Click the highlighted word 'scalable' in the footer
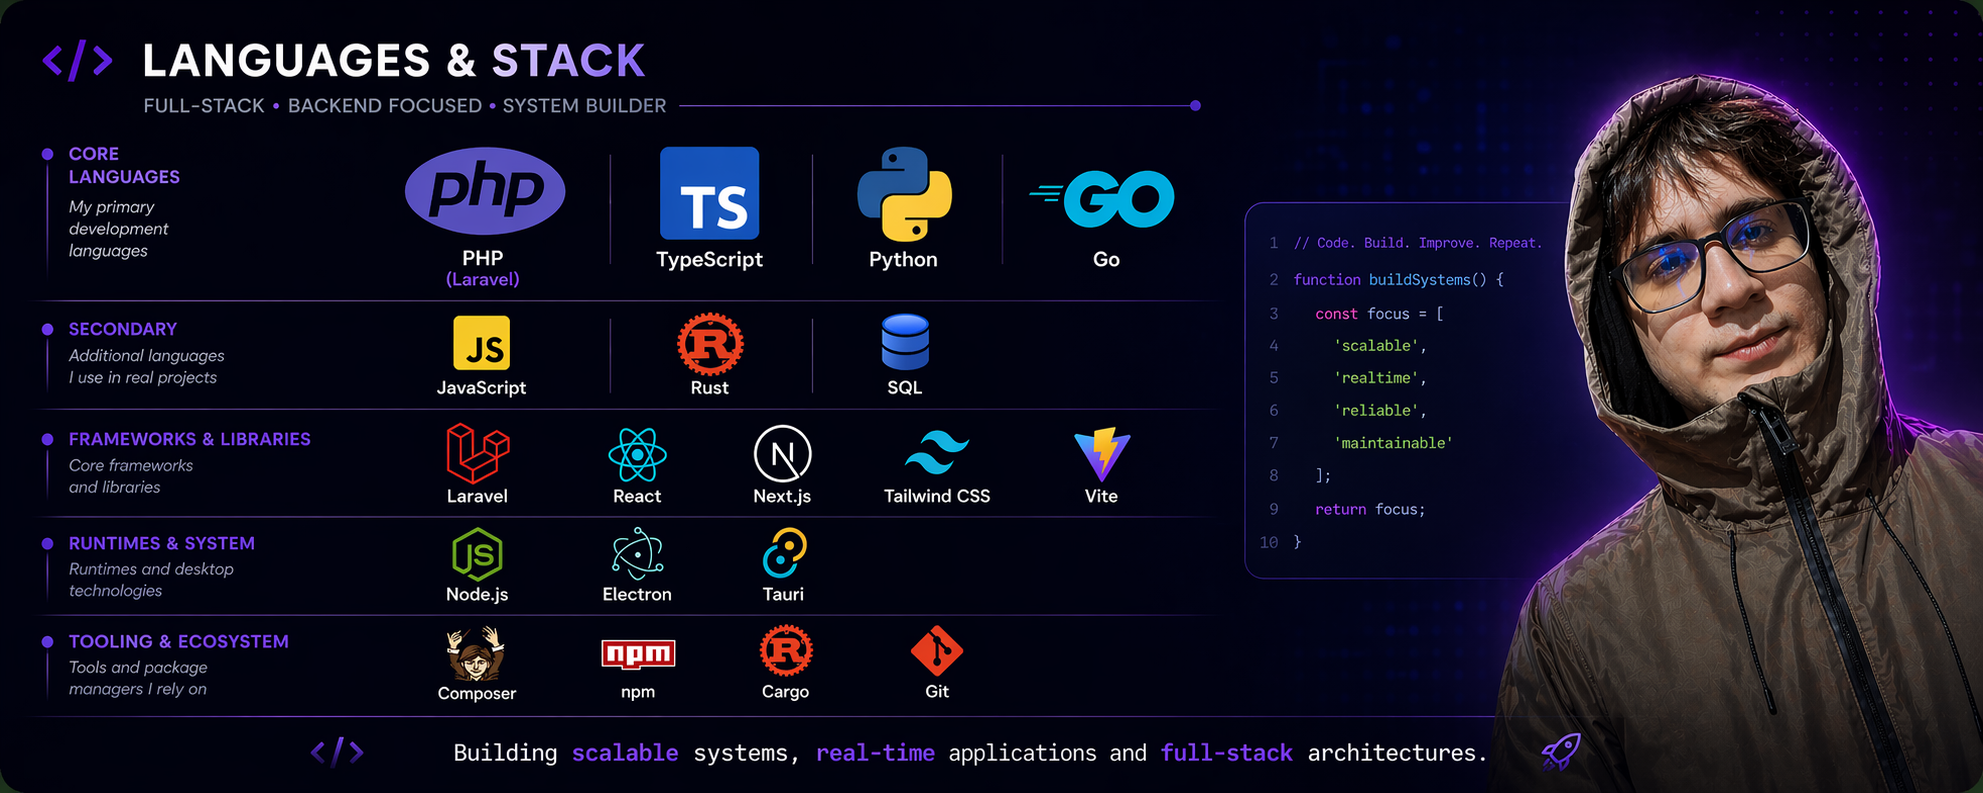 [625, 753]
